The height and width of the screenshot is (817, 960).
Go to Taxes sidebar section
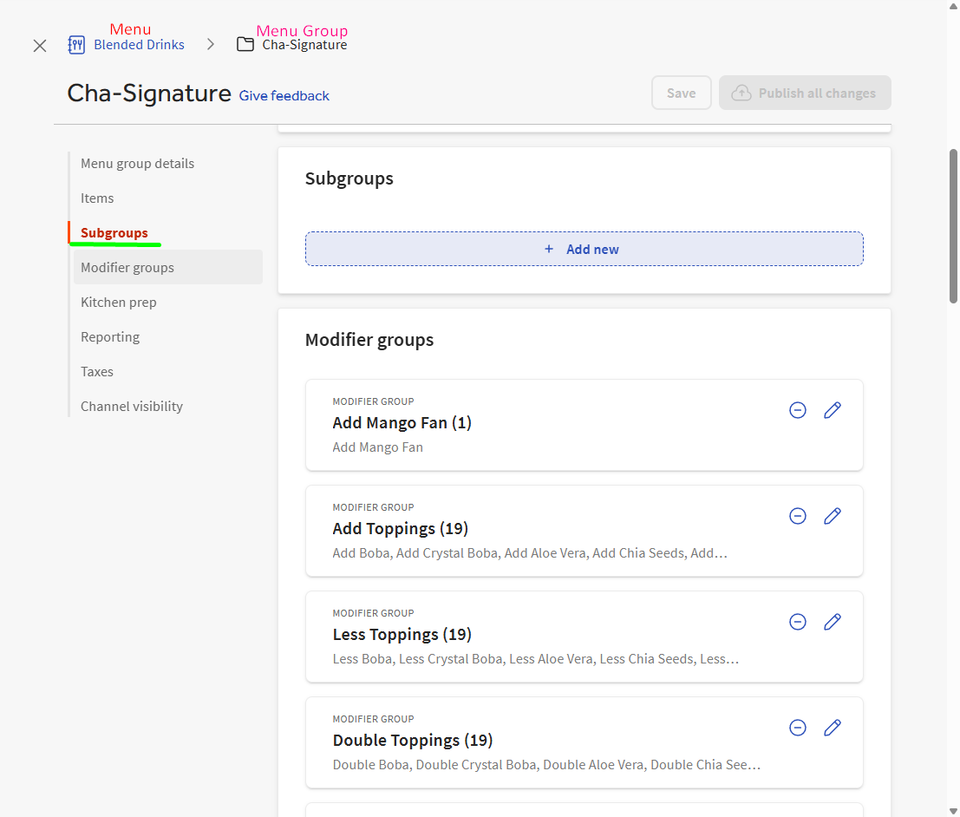click(x=97, y=371)
